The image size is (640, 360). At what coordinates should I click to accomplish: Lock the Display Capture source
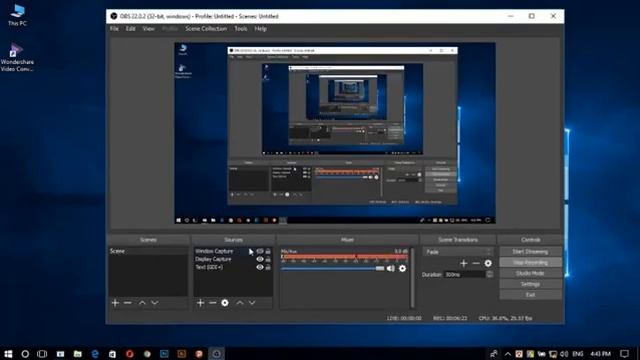pyautogui.click(x=268, y=259)
